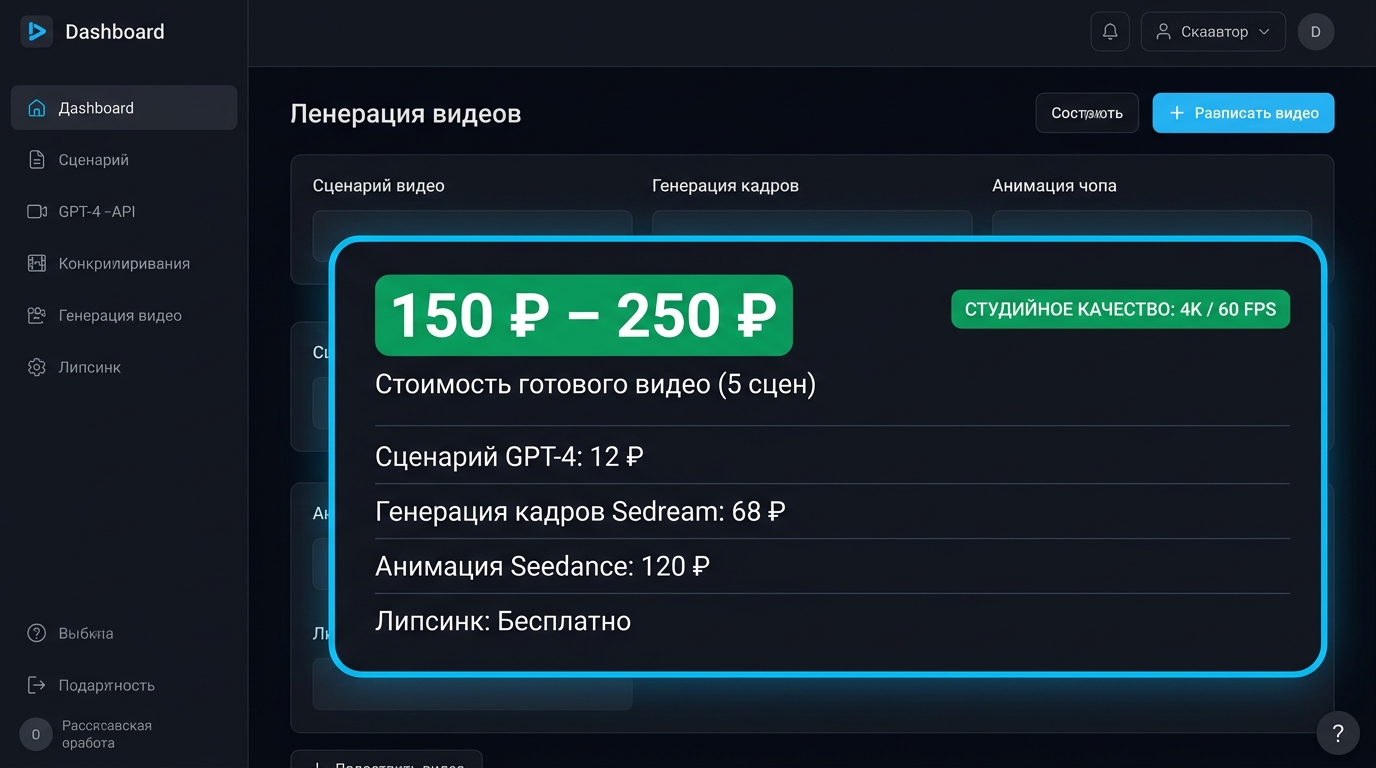This screenshot has height=768, width=1376.
Task: Click the Генерация кадров input field
Action: click(x=812, y=224)
